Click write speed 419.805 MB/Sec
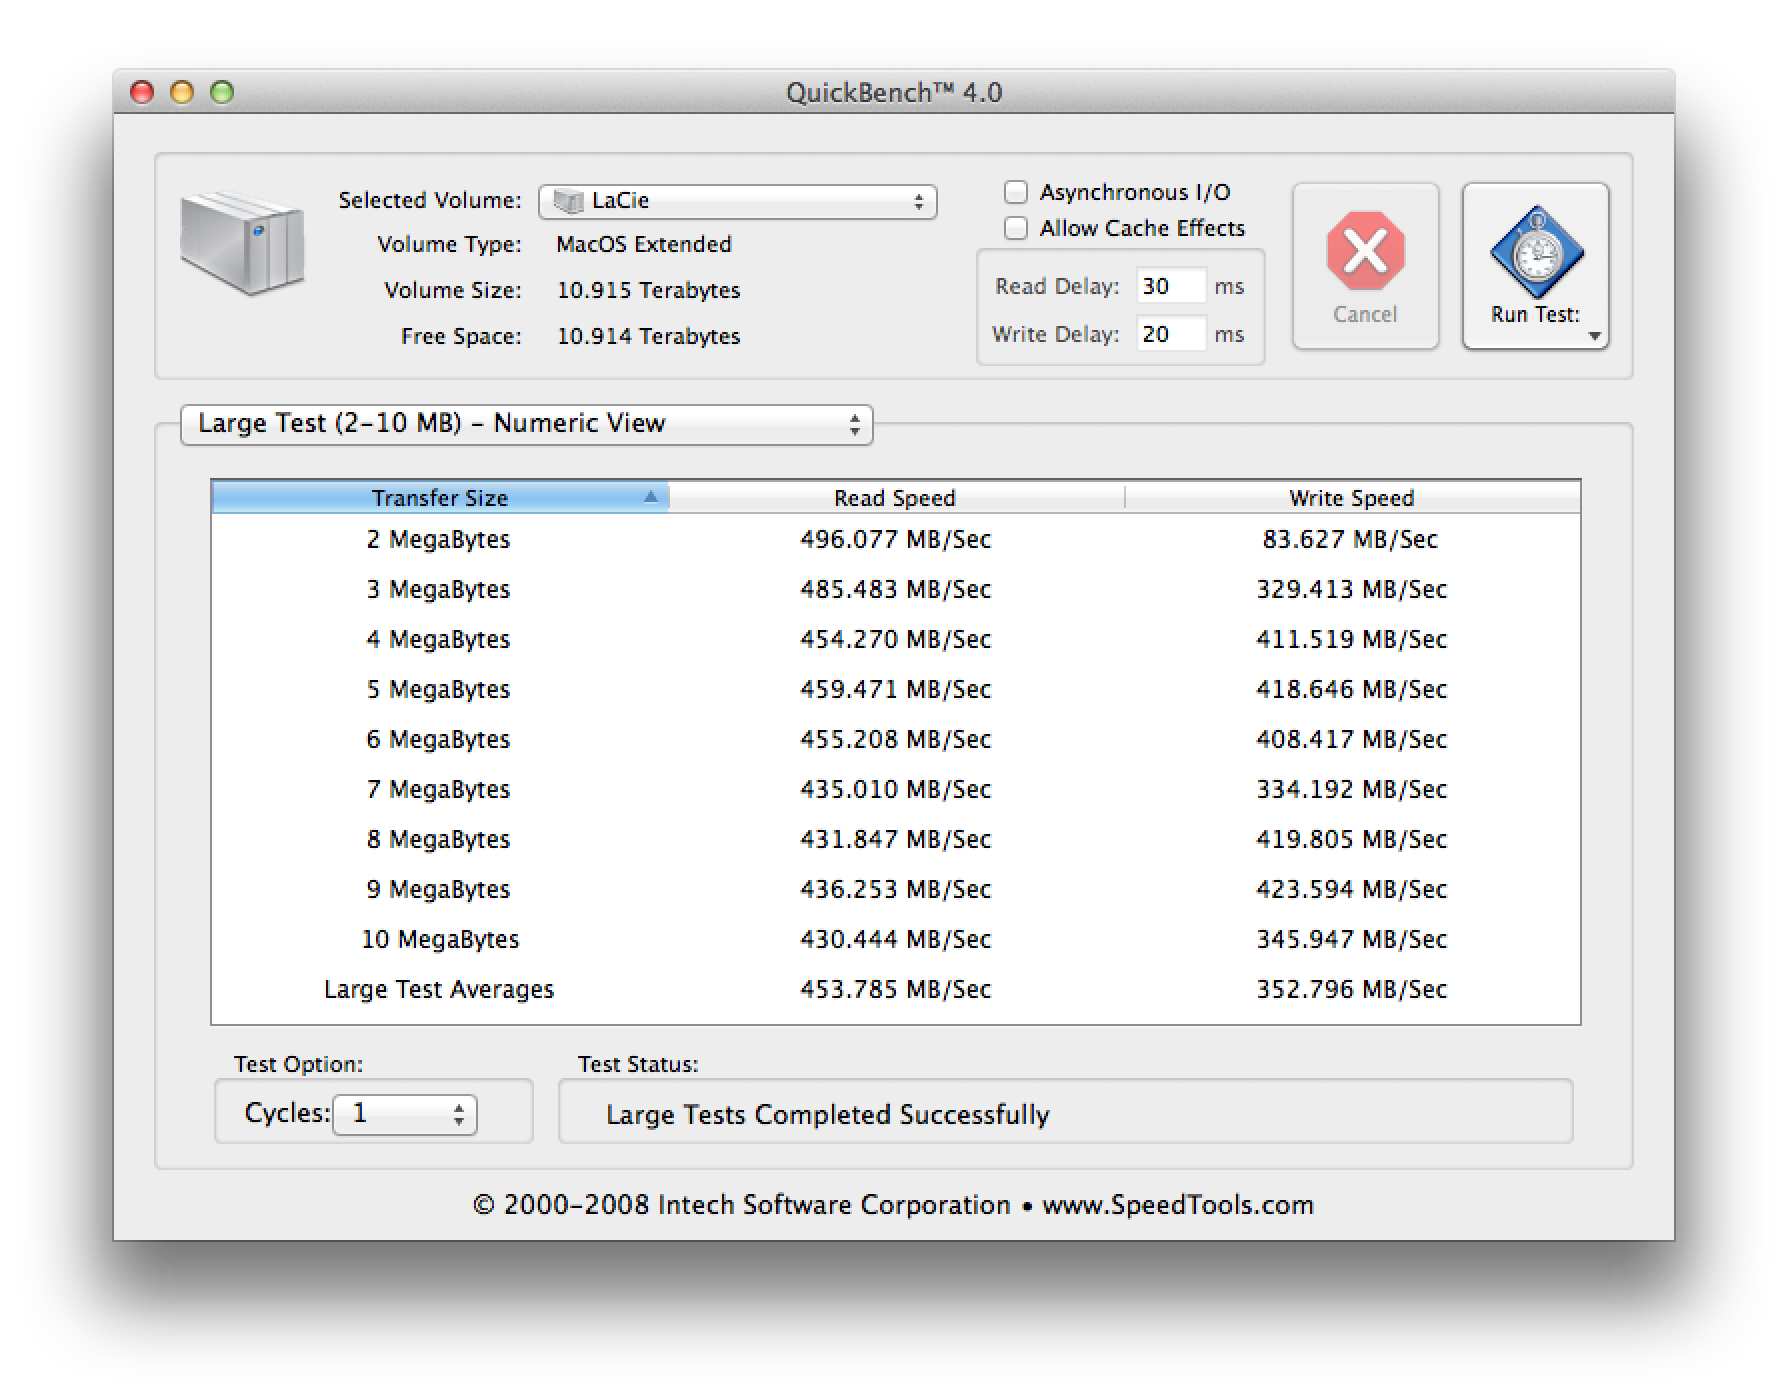The height and width of the screenshot is (1398, 1788). coord(1352,840)
